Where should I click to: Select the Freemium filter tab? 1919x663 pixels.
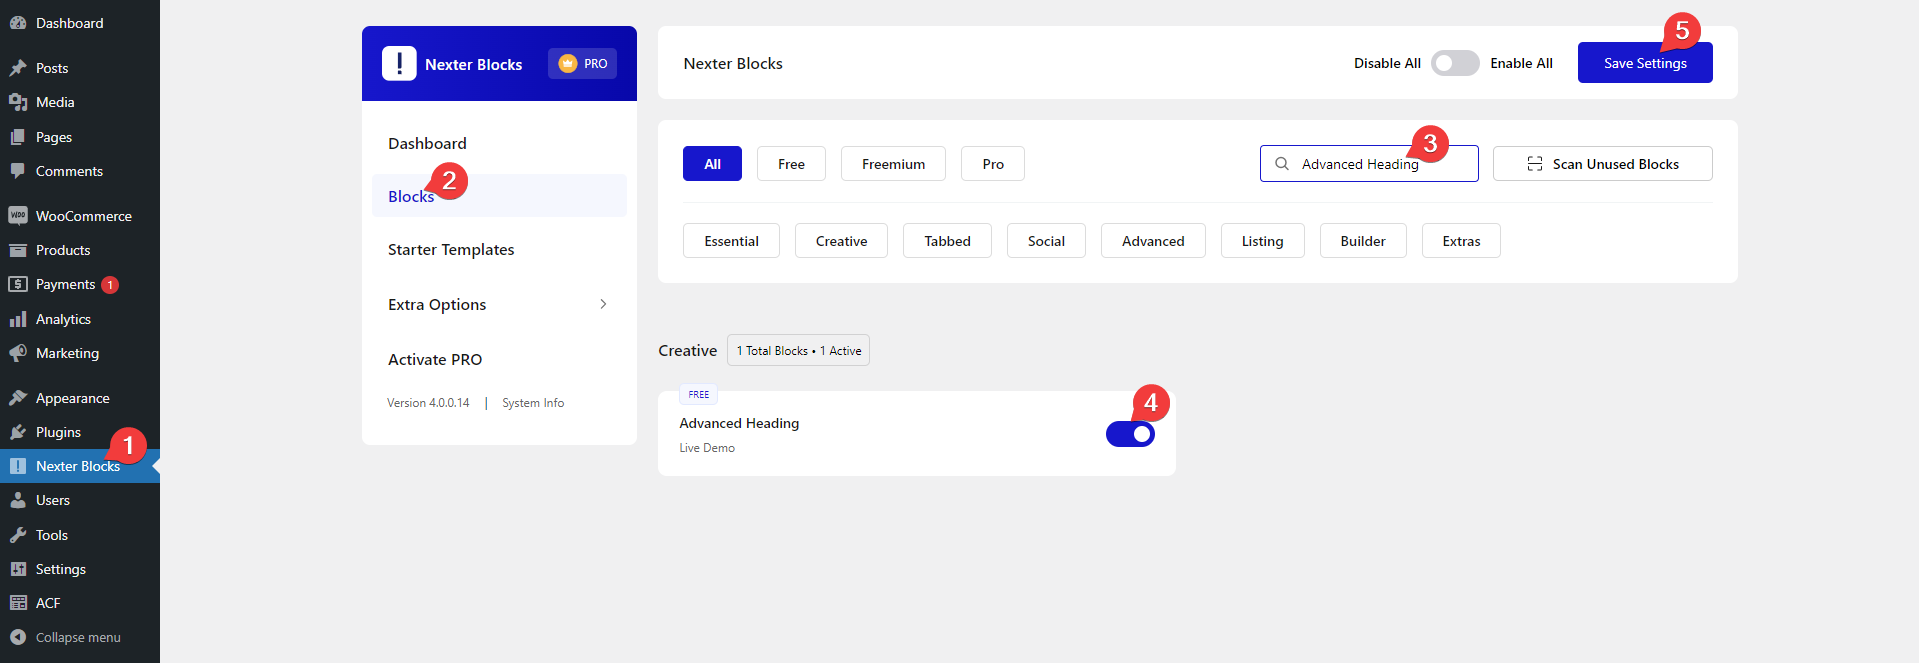(892, 164)
